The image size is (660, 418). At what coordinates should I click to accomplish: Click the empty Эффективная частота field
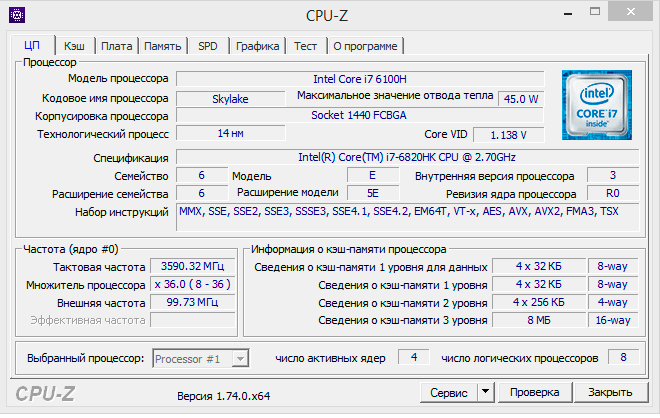[192, 320]
